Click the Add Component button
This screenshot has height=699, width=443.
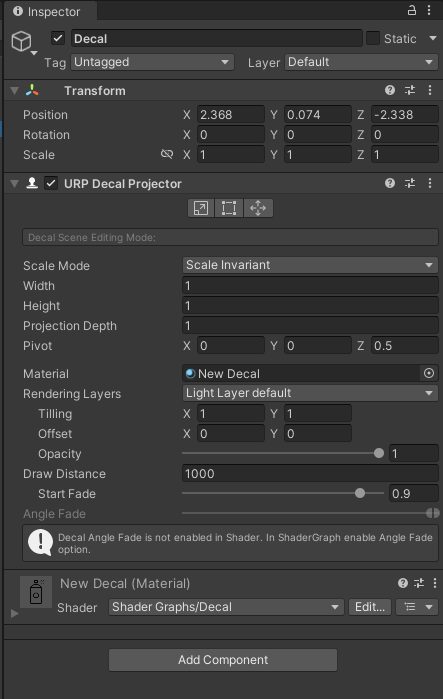pos(223,660)
